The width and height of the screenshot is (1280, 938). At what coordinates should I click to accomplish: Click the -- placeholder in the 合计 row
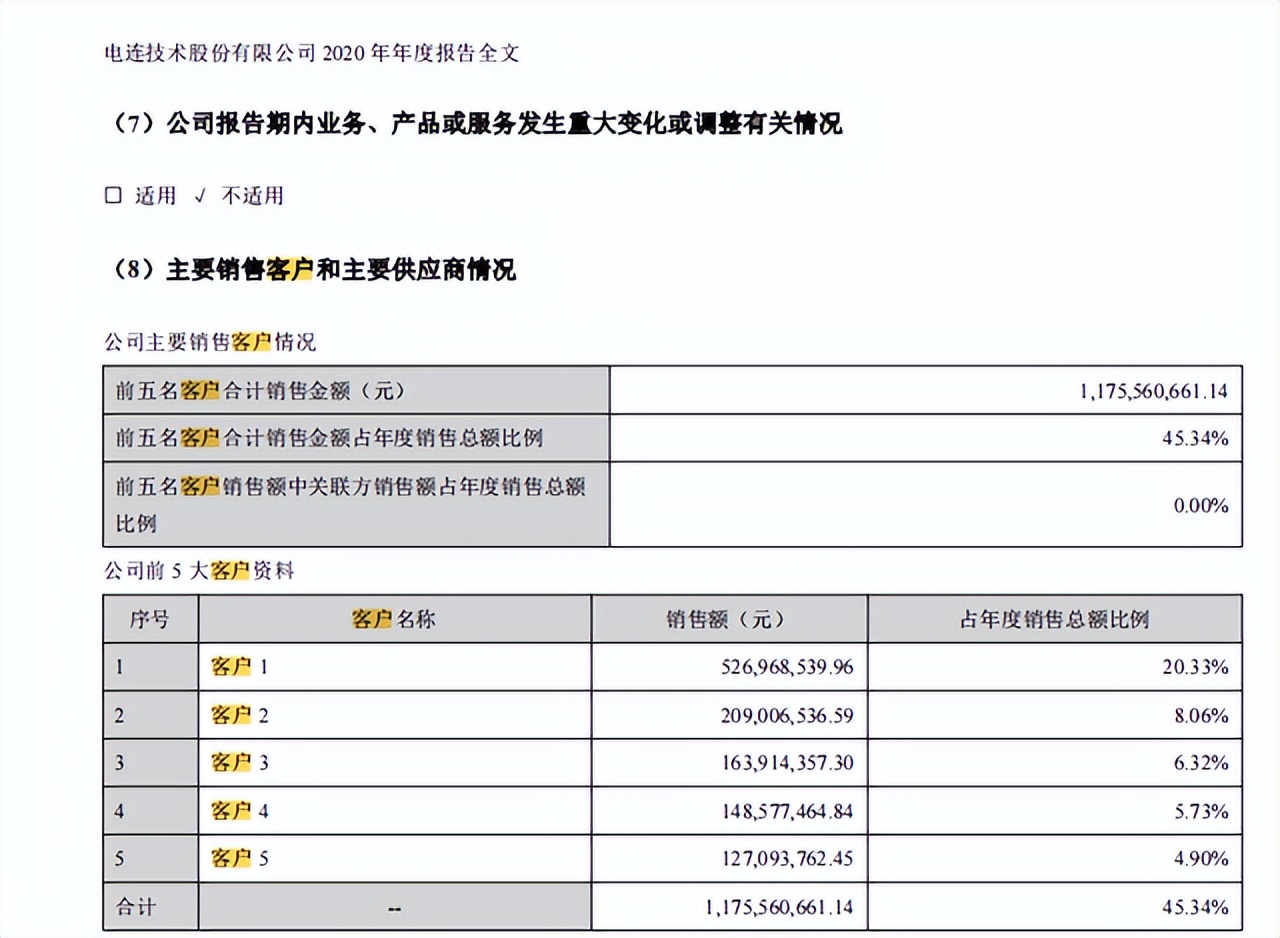394,908
